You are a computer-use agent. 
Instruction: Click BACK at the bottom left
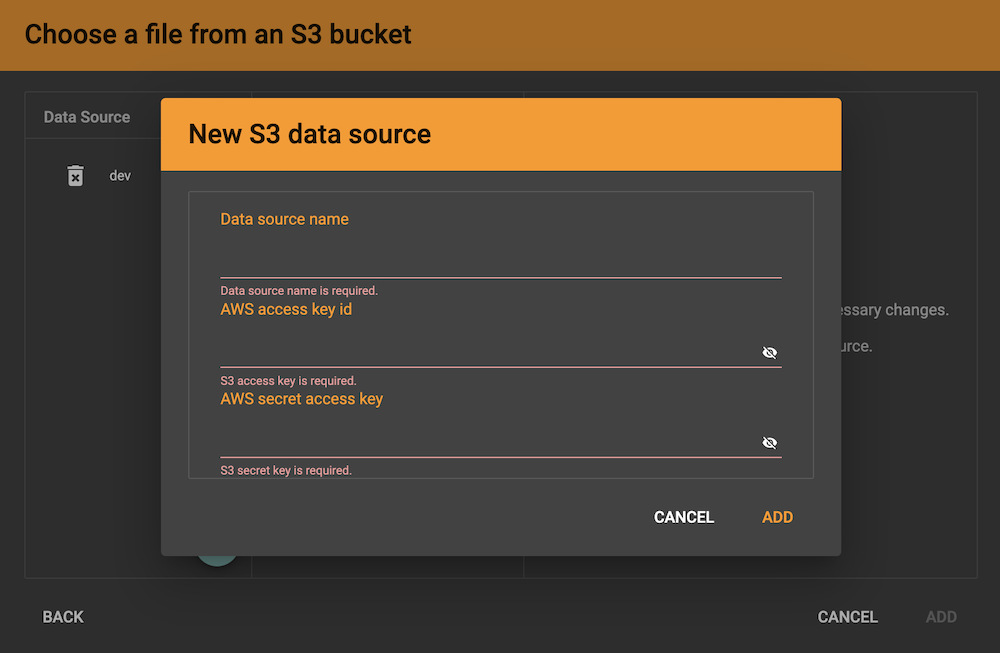[62, 617]
